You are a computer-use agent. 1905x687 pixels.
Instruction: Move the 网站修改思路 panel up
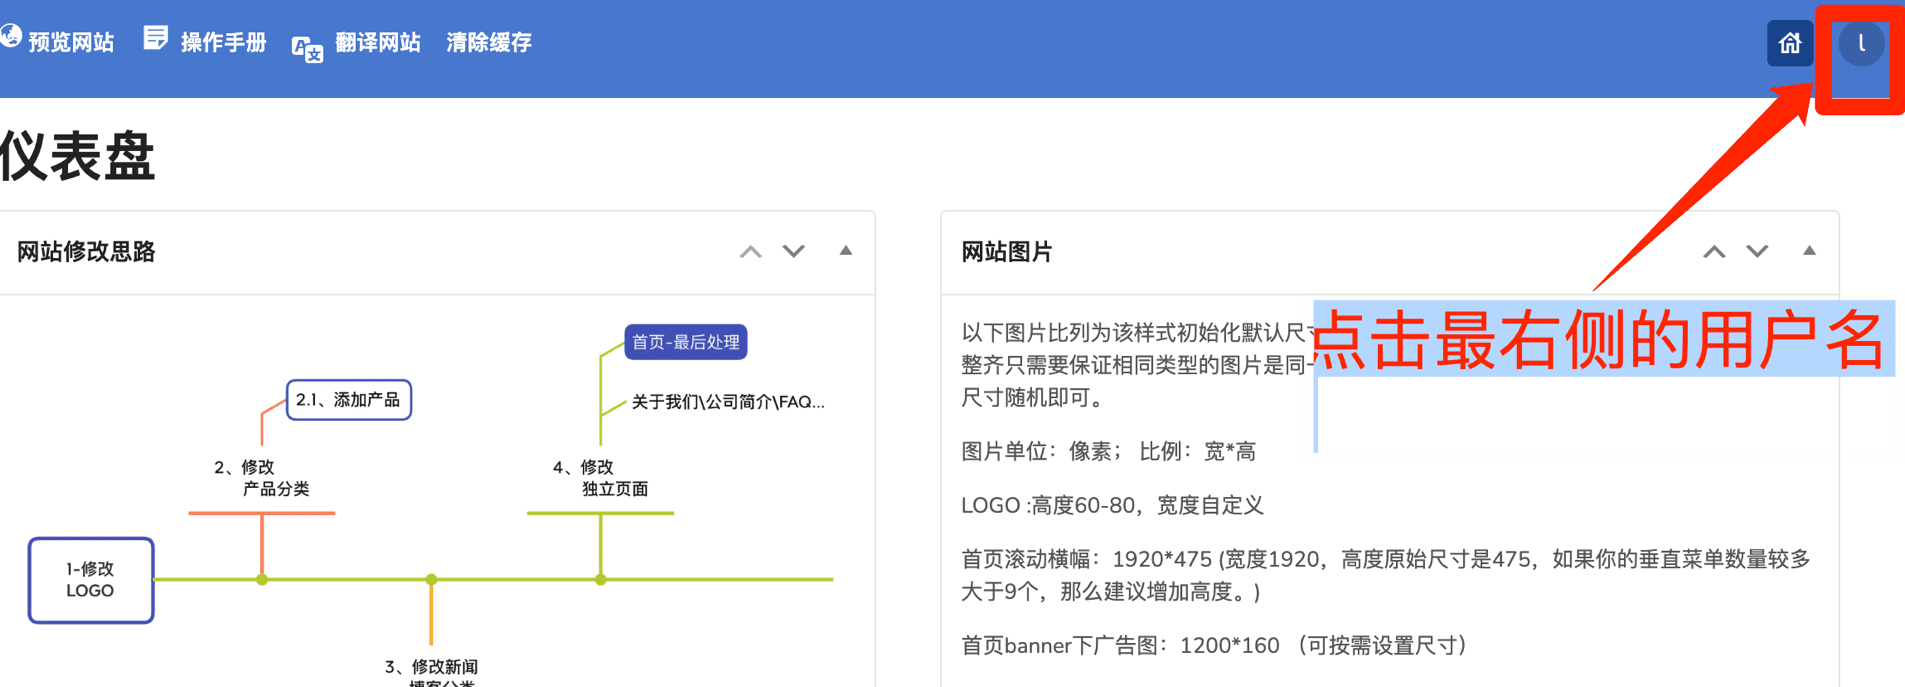[x=750, y=252]
